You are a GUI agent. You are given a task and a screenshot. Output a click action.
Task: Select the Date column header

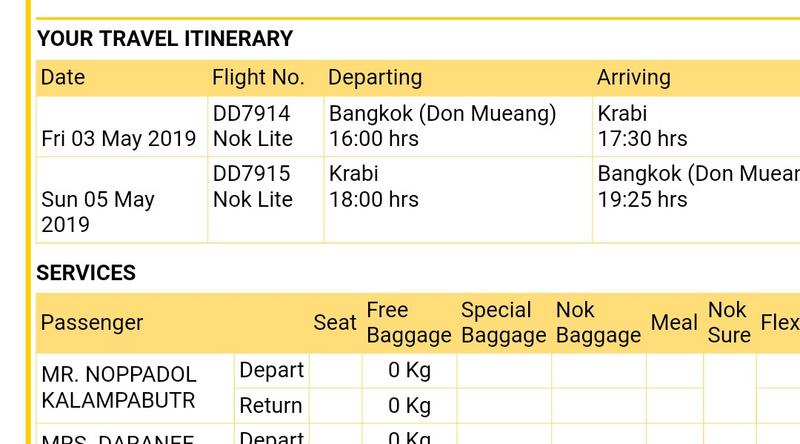pos(63,78)
